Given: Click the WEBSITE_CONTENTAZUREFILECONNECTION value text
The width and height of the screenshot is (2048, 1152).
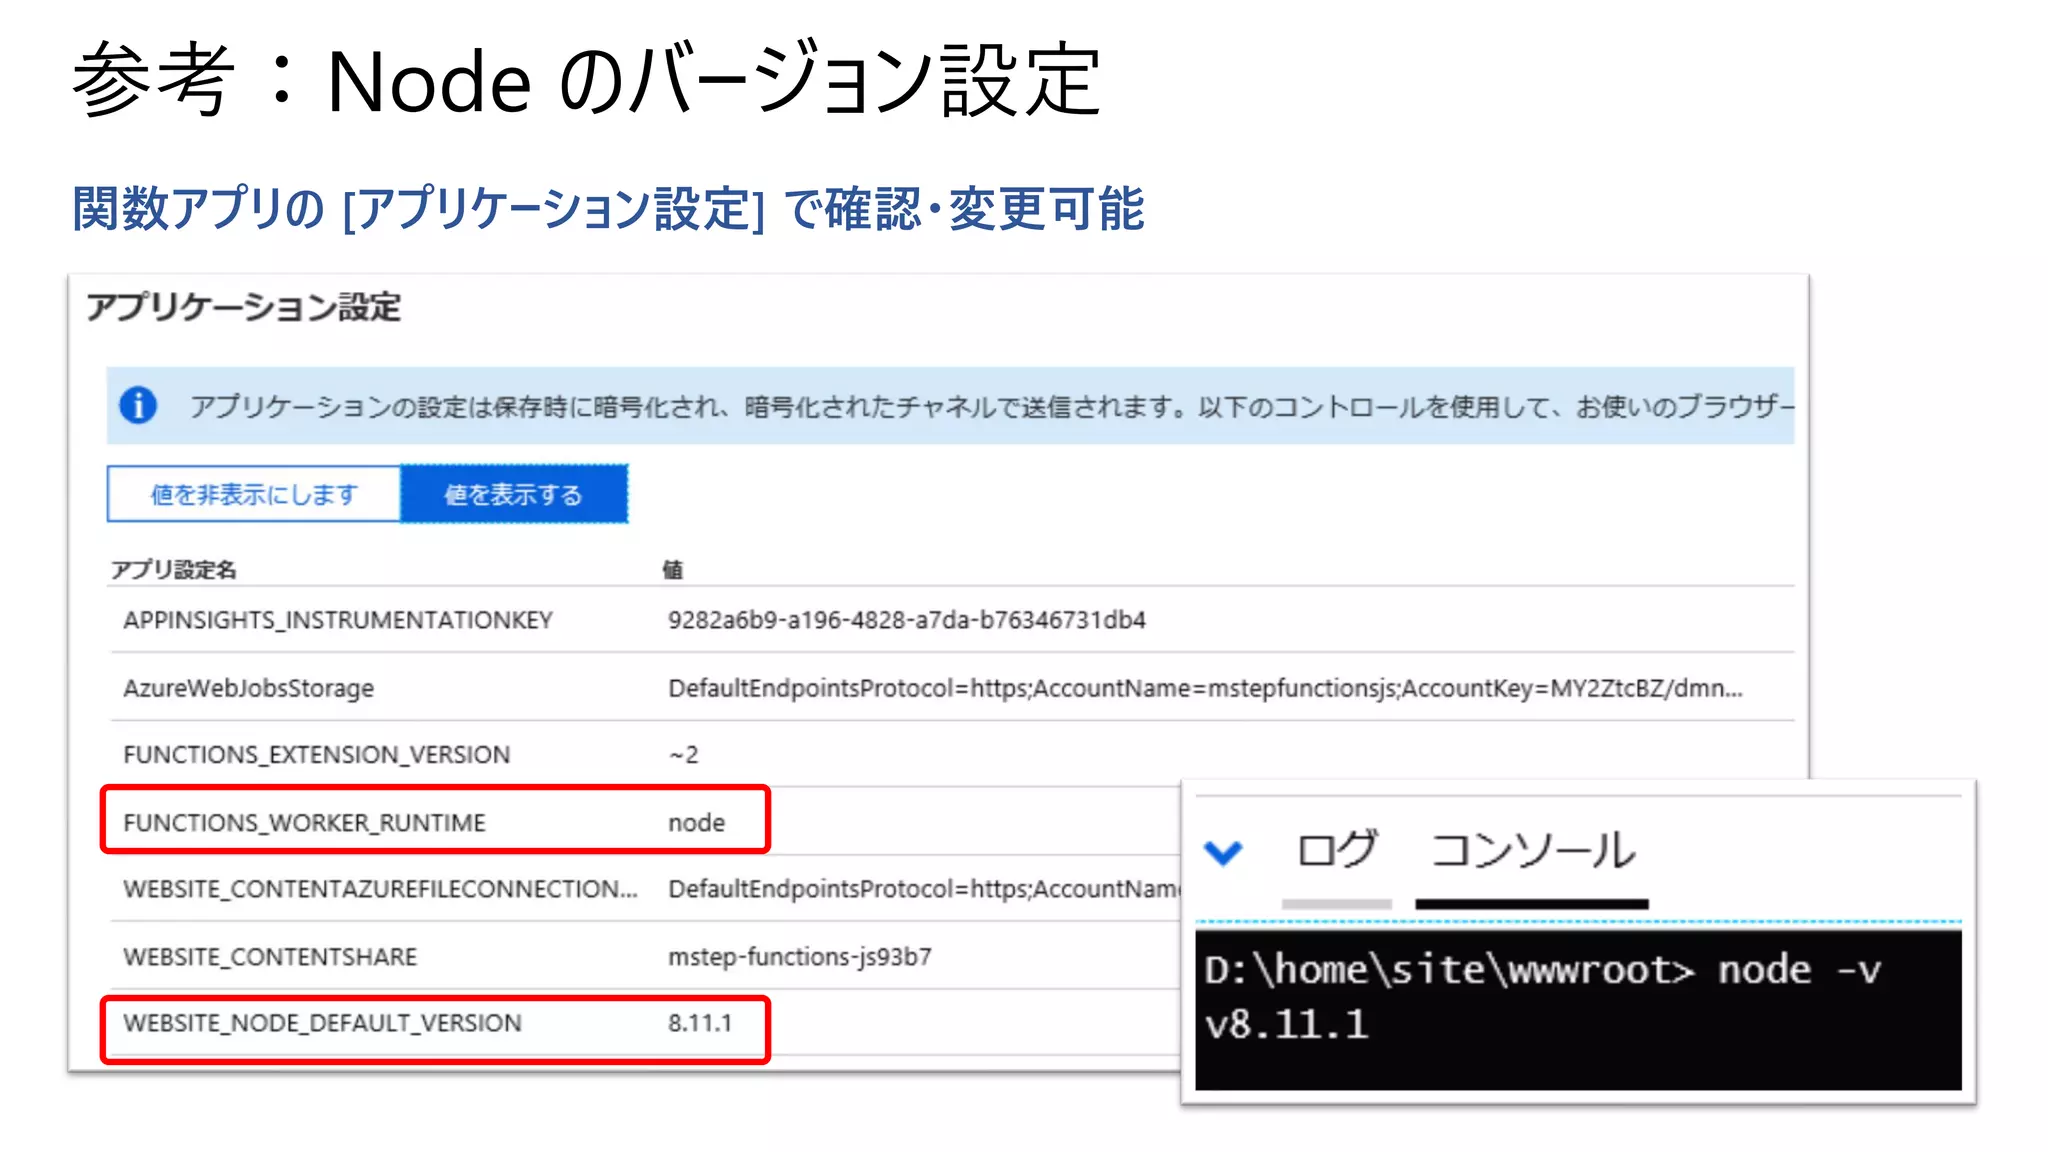Looking at the screenshot, I should click(x=924, y=889).
